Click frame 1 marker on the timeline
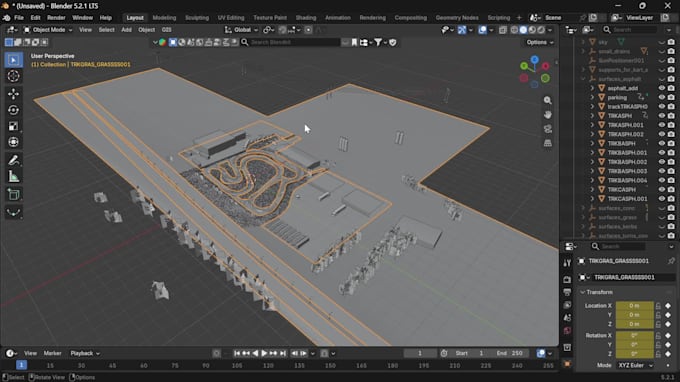Viewport: 680px width, 382px height. point(21,366)
